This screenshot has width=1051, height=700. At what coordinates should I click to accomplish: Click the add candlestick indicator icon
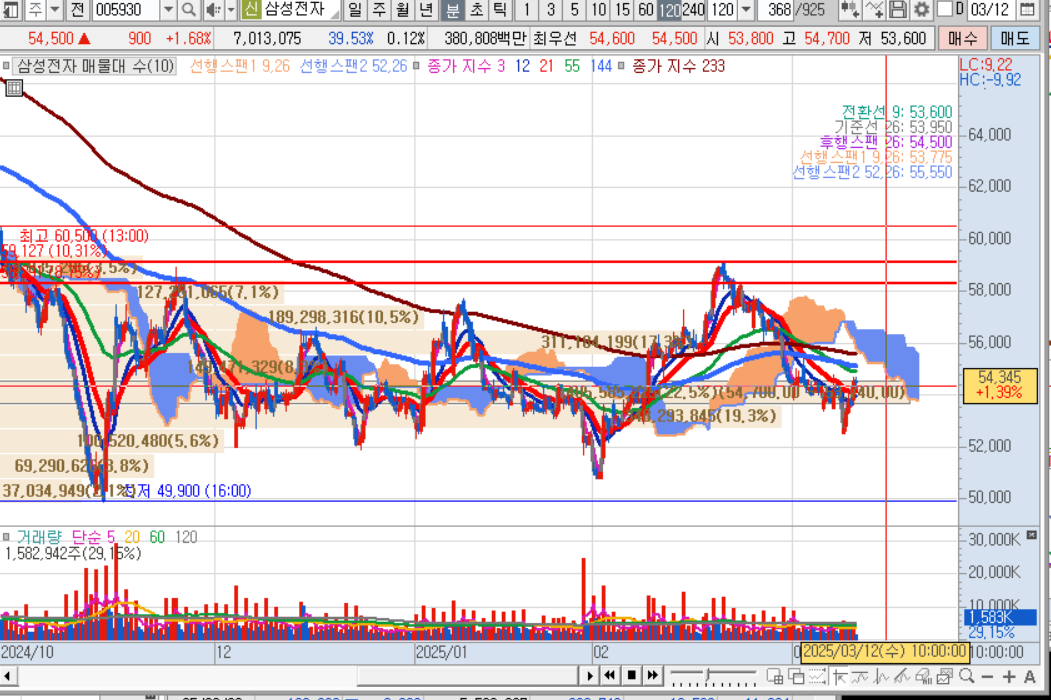850,10
